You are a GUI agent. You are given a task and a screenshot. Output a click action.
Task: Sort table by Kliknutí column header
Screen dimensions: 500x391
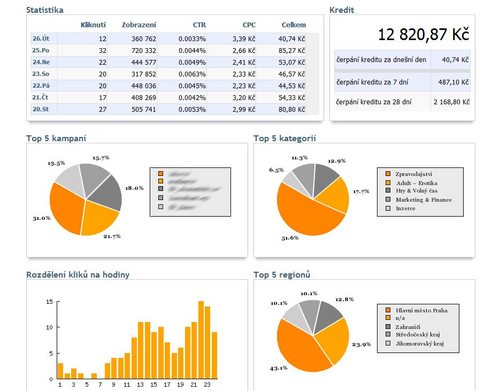pos(93,25)
